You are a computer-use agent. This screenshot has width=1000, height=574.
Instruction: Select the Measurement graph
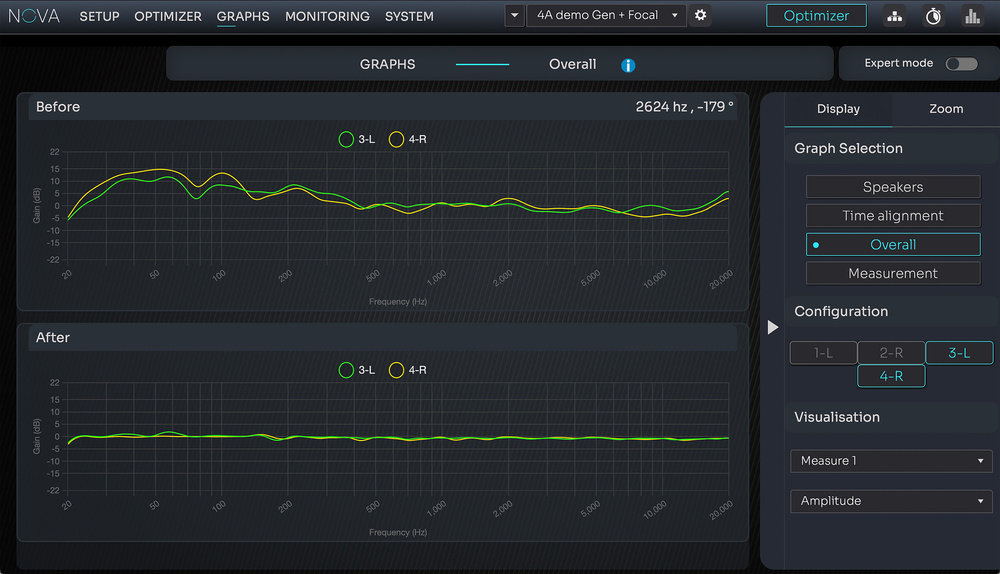[893, 273]
